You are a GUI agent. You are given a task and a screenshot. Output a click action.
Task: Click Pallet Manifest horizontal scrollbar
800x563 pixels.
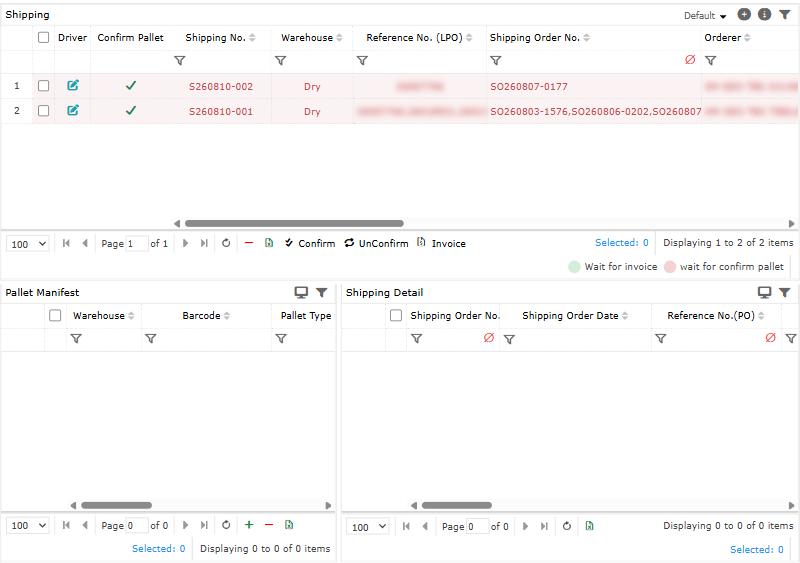point(116,505)
